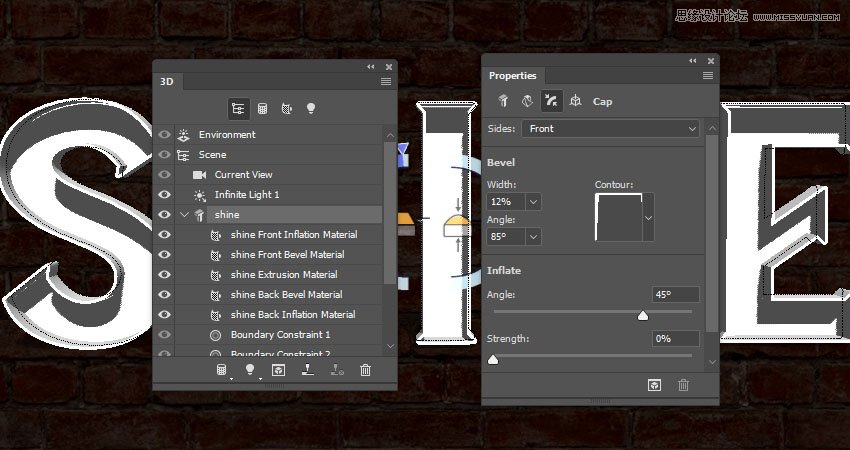Screen dimensions: 850x450
Task: Click the Inflate Strength field 0%
Action: pyautogui.click(x=675, y=338)
